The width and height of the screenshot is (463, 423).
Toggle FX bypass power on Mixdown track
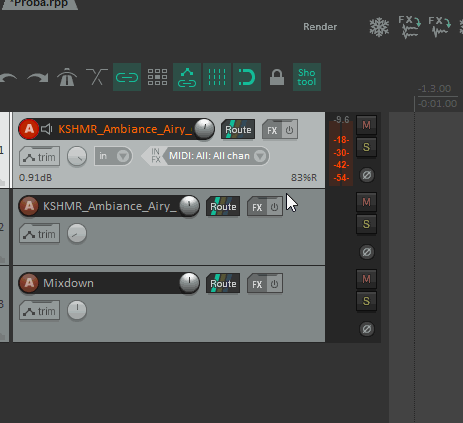tap(275, 284)
